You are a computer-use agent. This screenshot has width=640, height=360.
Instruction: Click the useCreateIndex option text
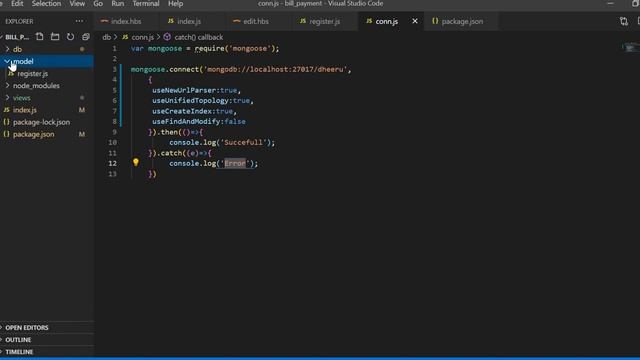182,111
